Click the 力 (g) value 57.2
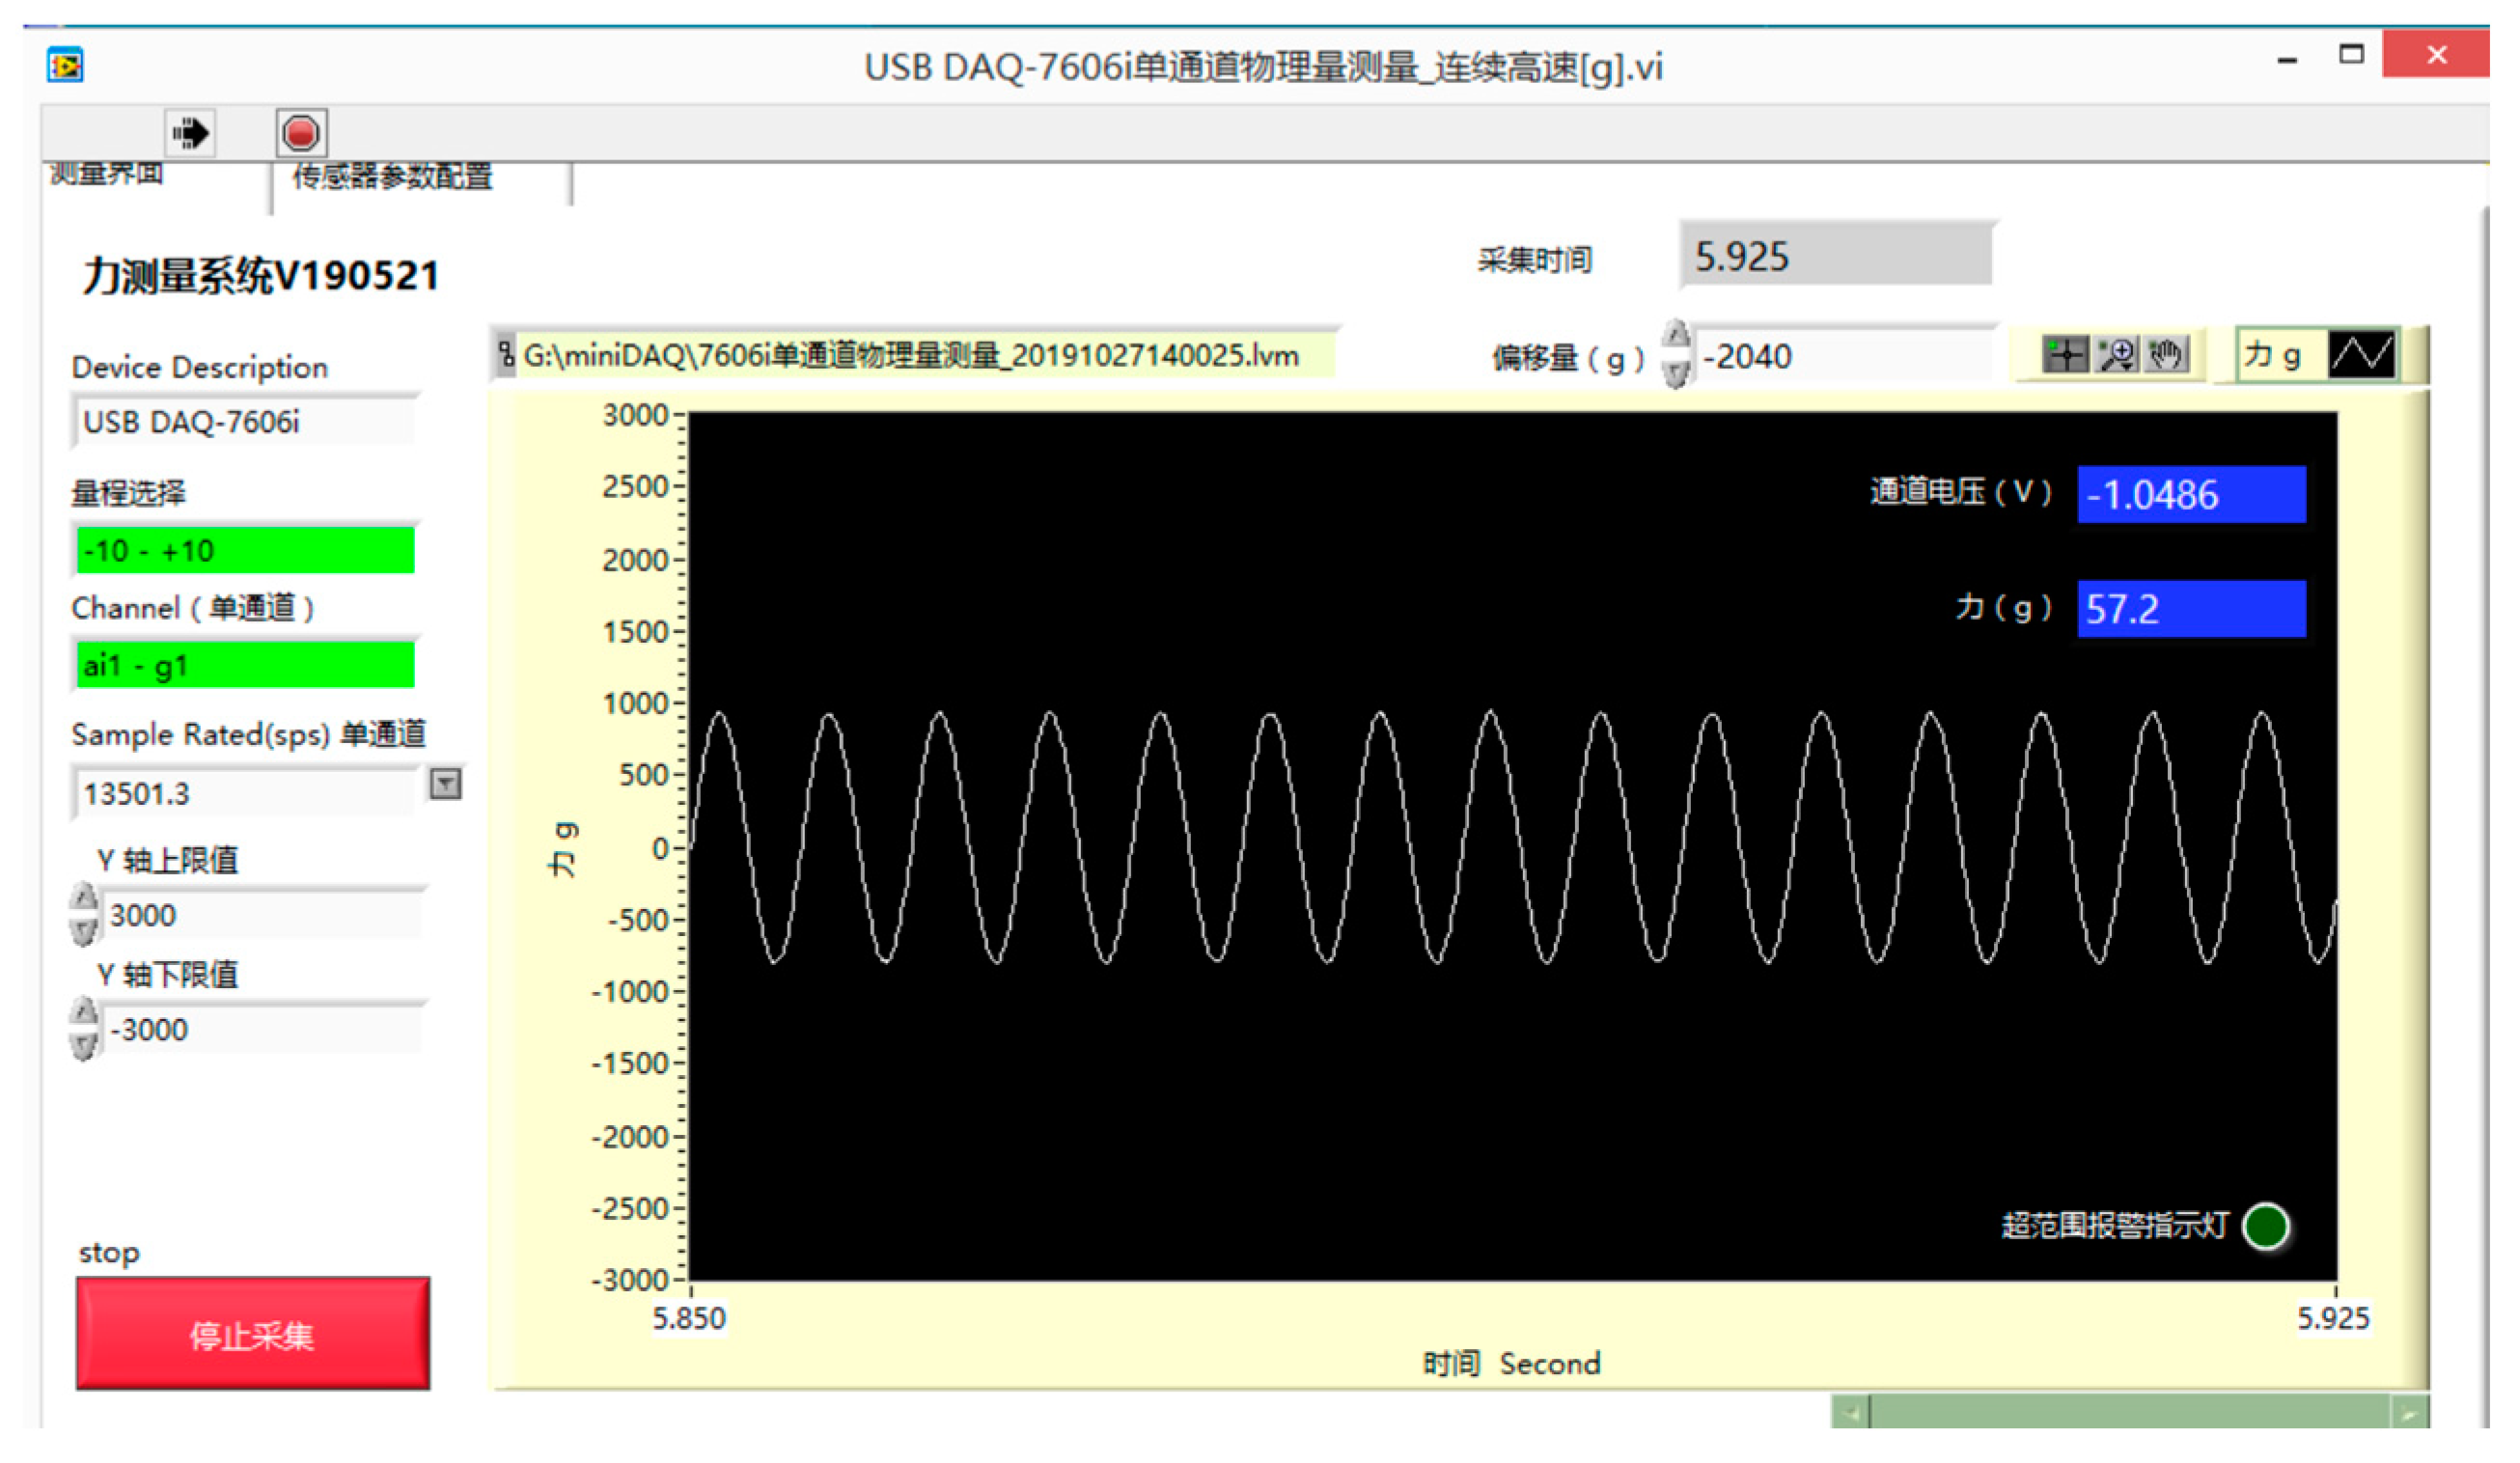2520x1463 pixels. [2192, 610]
